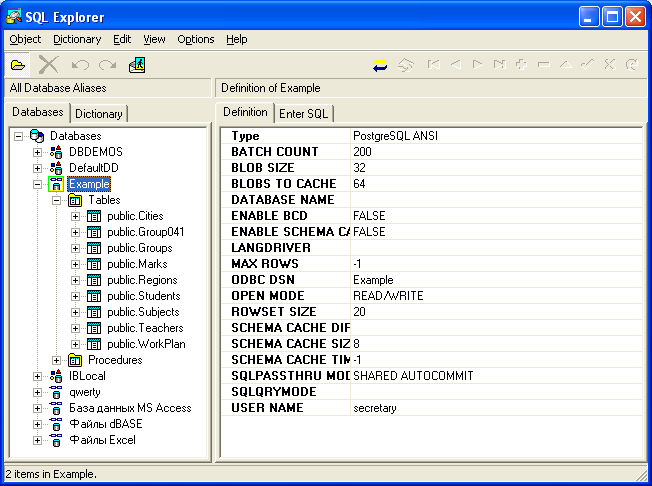This screenshot has width=652, height=486.
Task: Click the post edit checkmark icon
Action: (587, 64)
